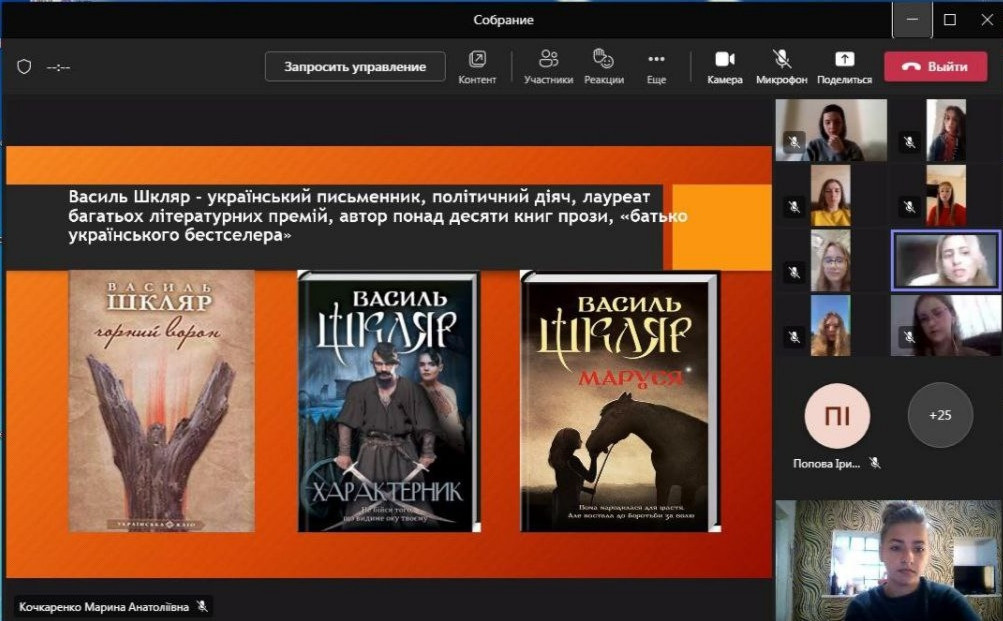Viewport: 1003px width, 621px height.
Task: Open the Реакции menu
Action: (603, 67)
